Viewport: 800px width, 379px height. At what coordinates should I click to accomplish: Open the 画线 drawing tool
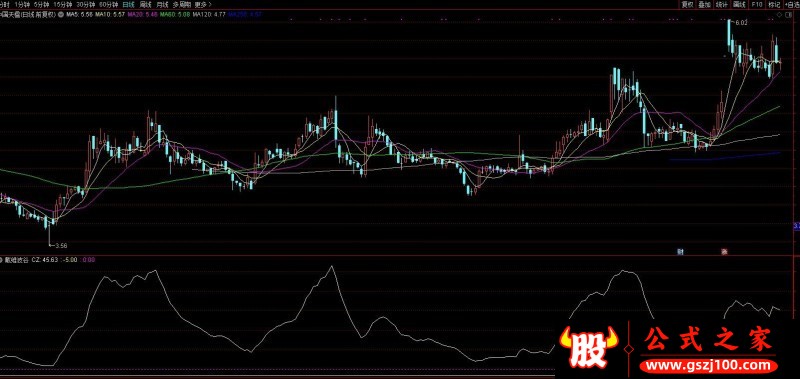tap(738, 5)
